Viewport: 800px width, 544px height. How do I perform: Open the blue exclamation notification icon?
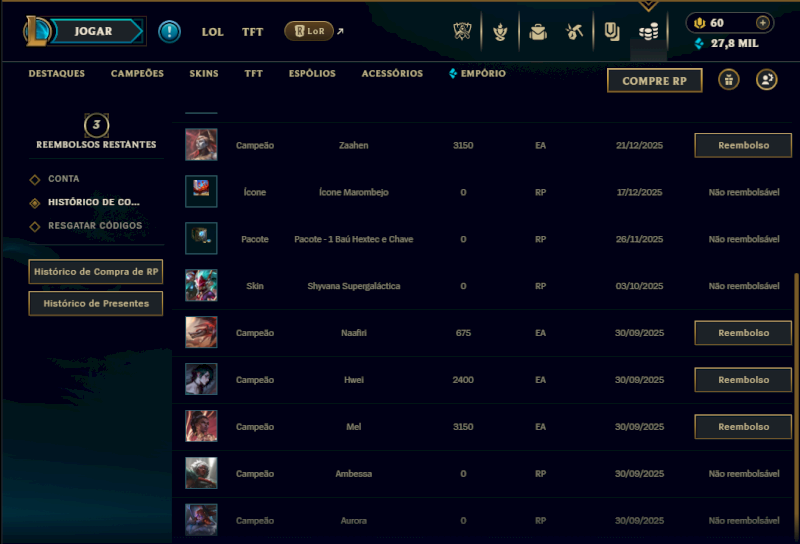(x=169, y=32)
